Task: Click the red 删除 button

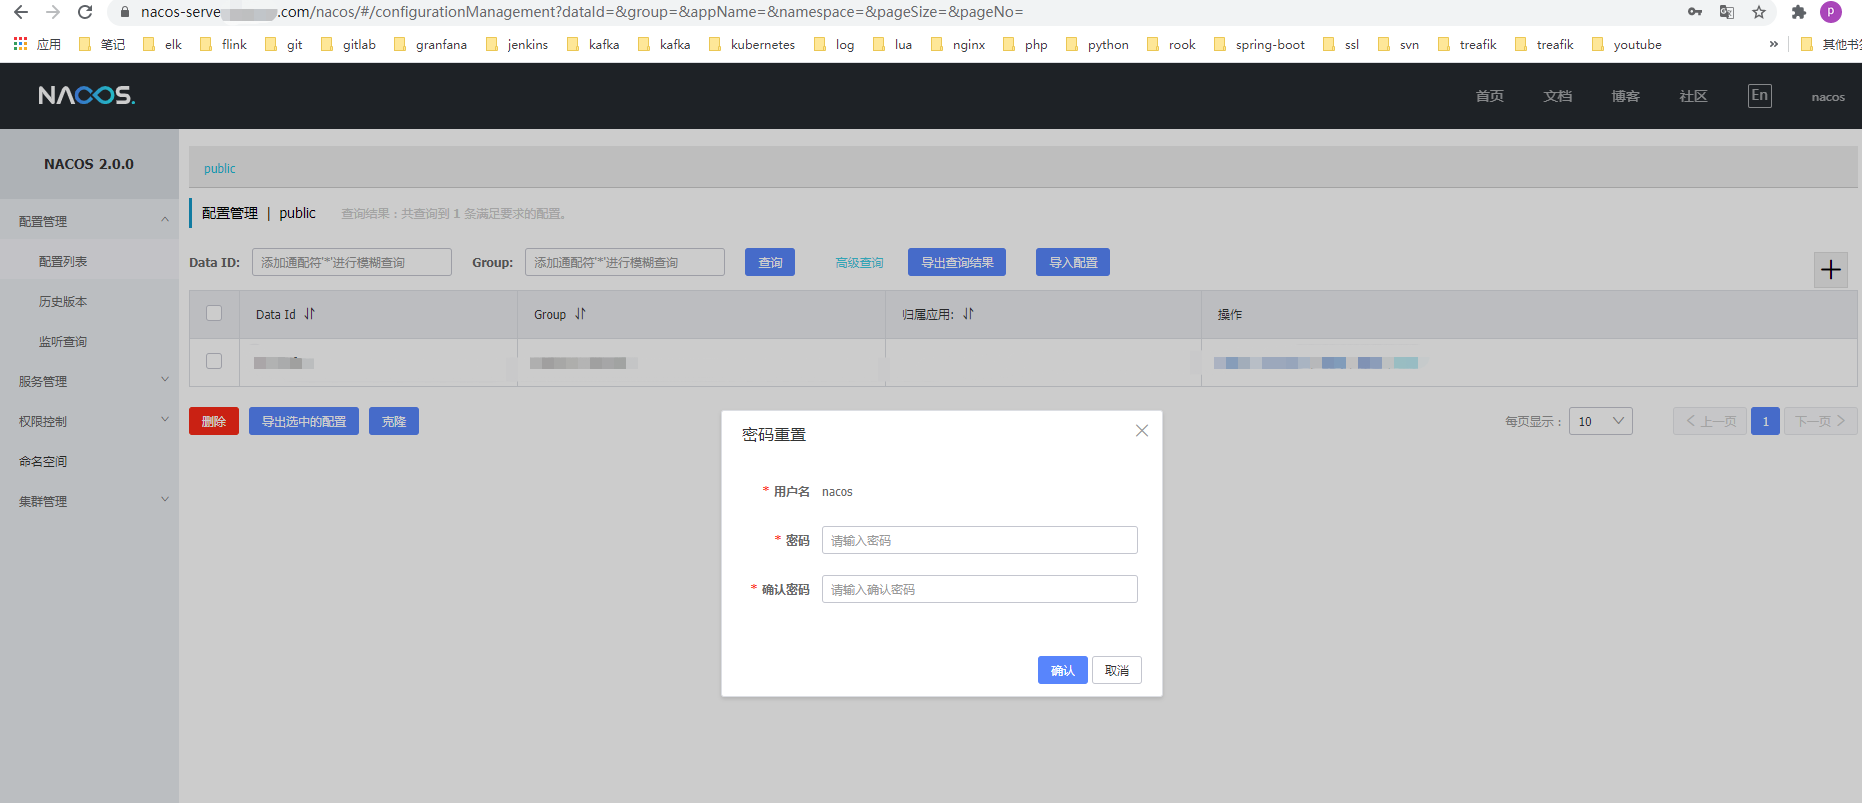Action: 214,421
